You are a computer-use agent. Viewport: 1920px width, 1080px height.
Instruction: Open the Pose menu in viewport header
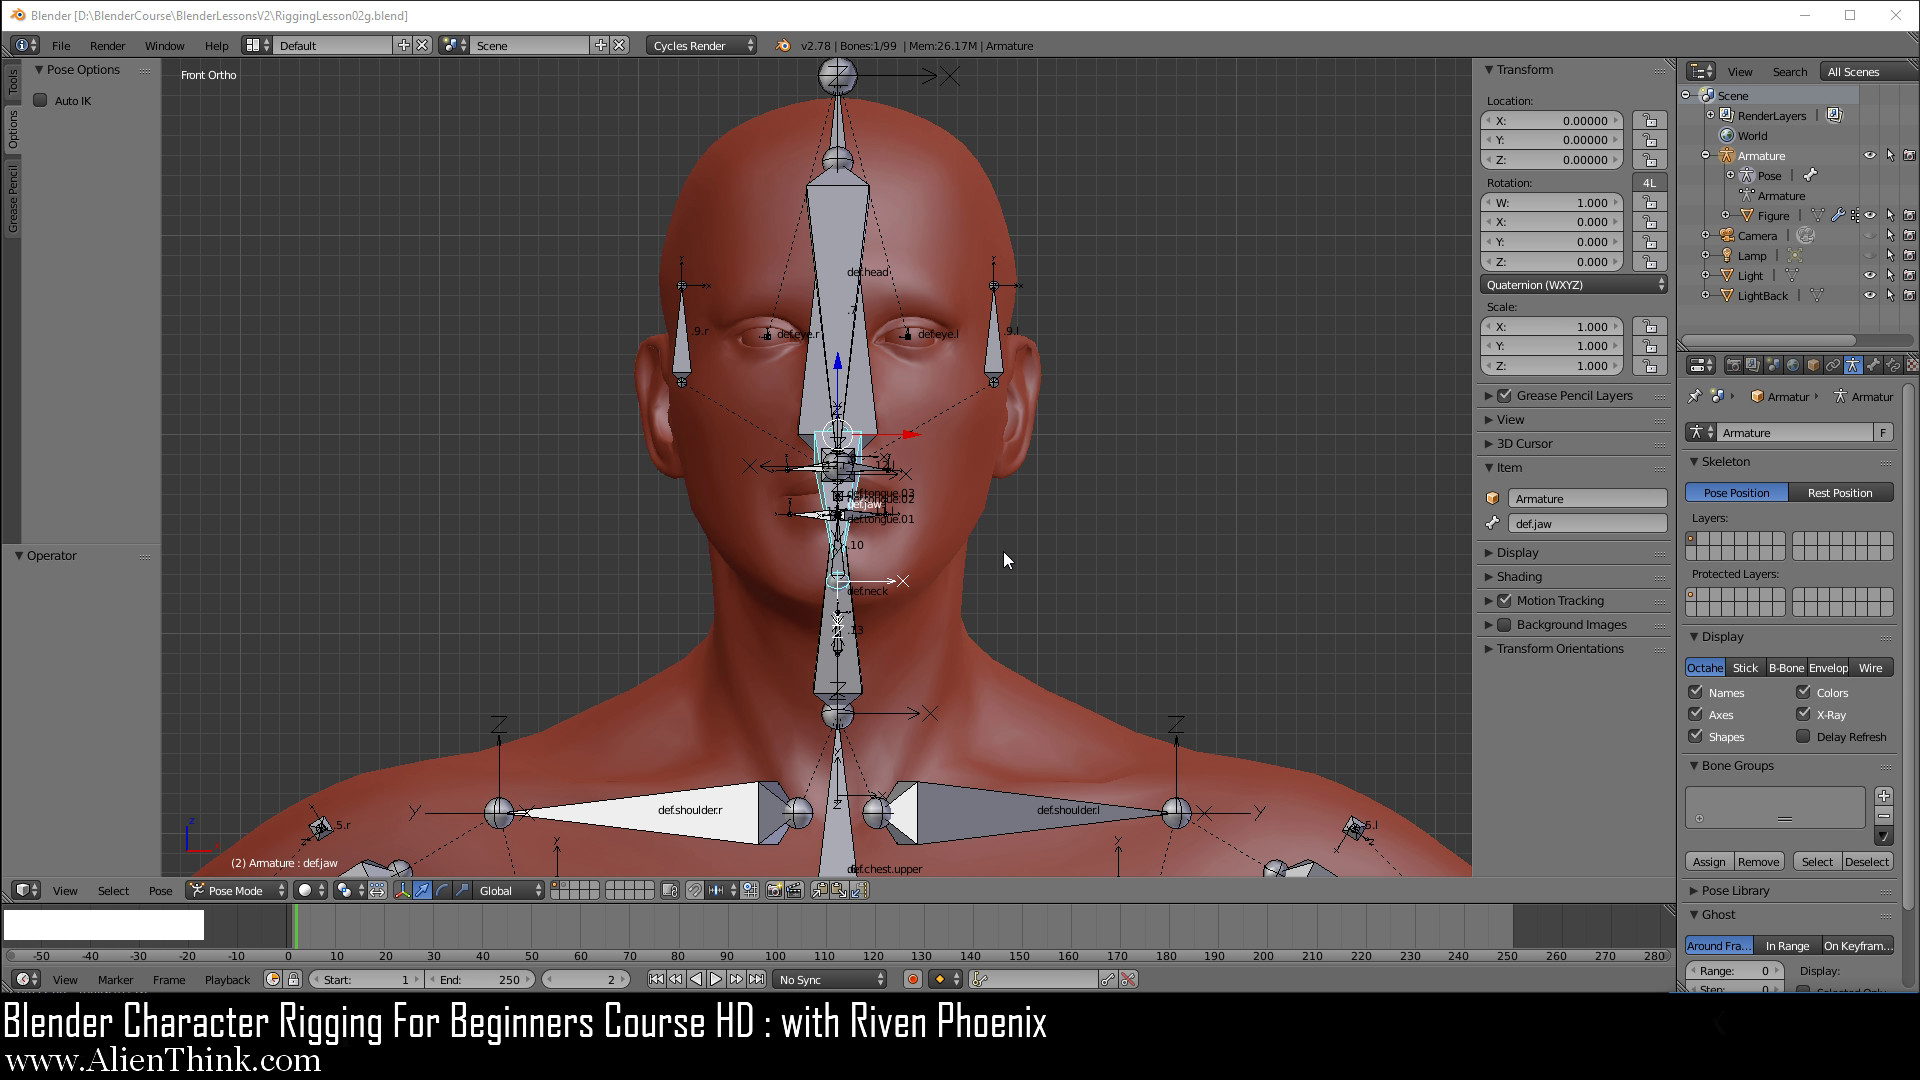[x=160, y=891]
